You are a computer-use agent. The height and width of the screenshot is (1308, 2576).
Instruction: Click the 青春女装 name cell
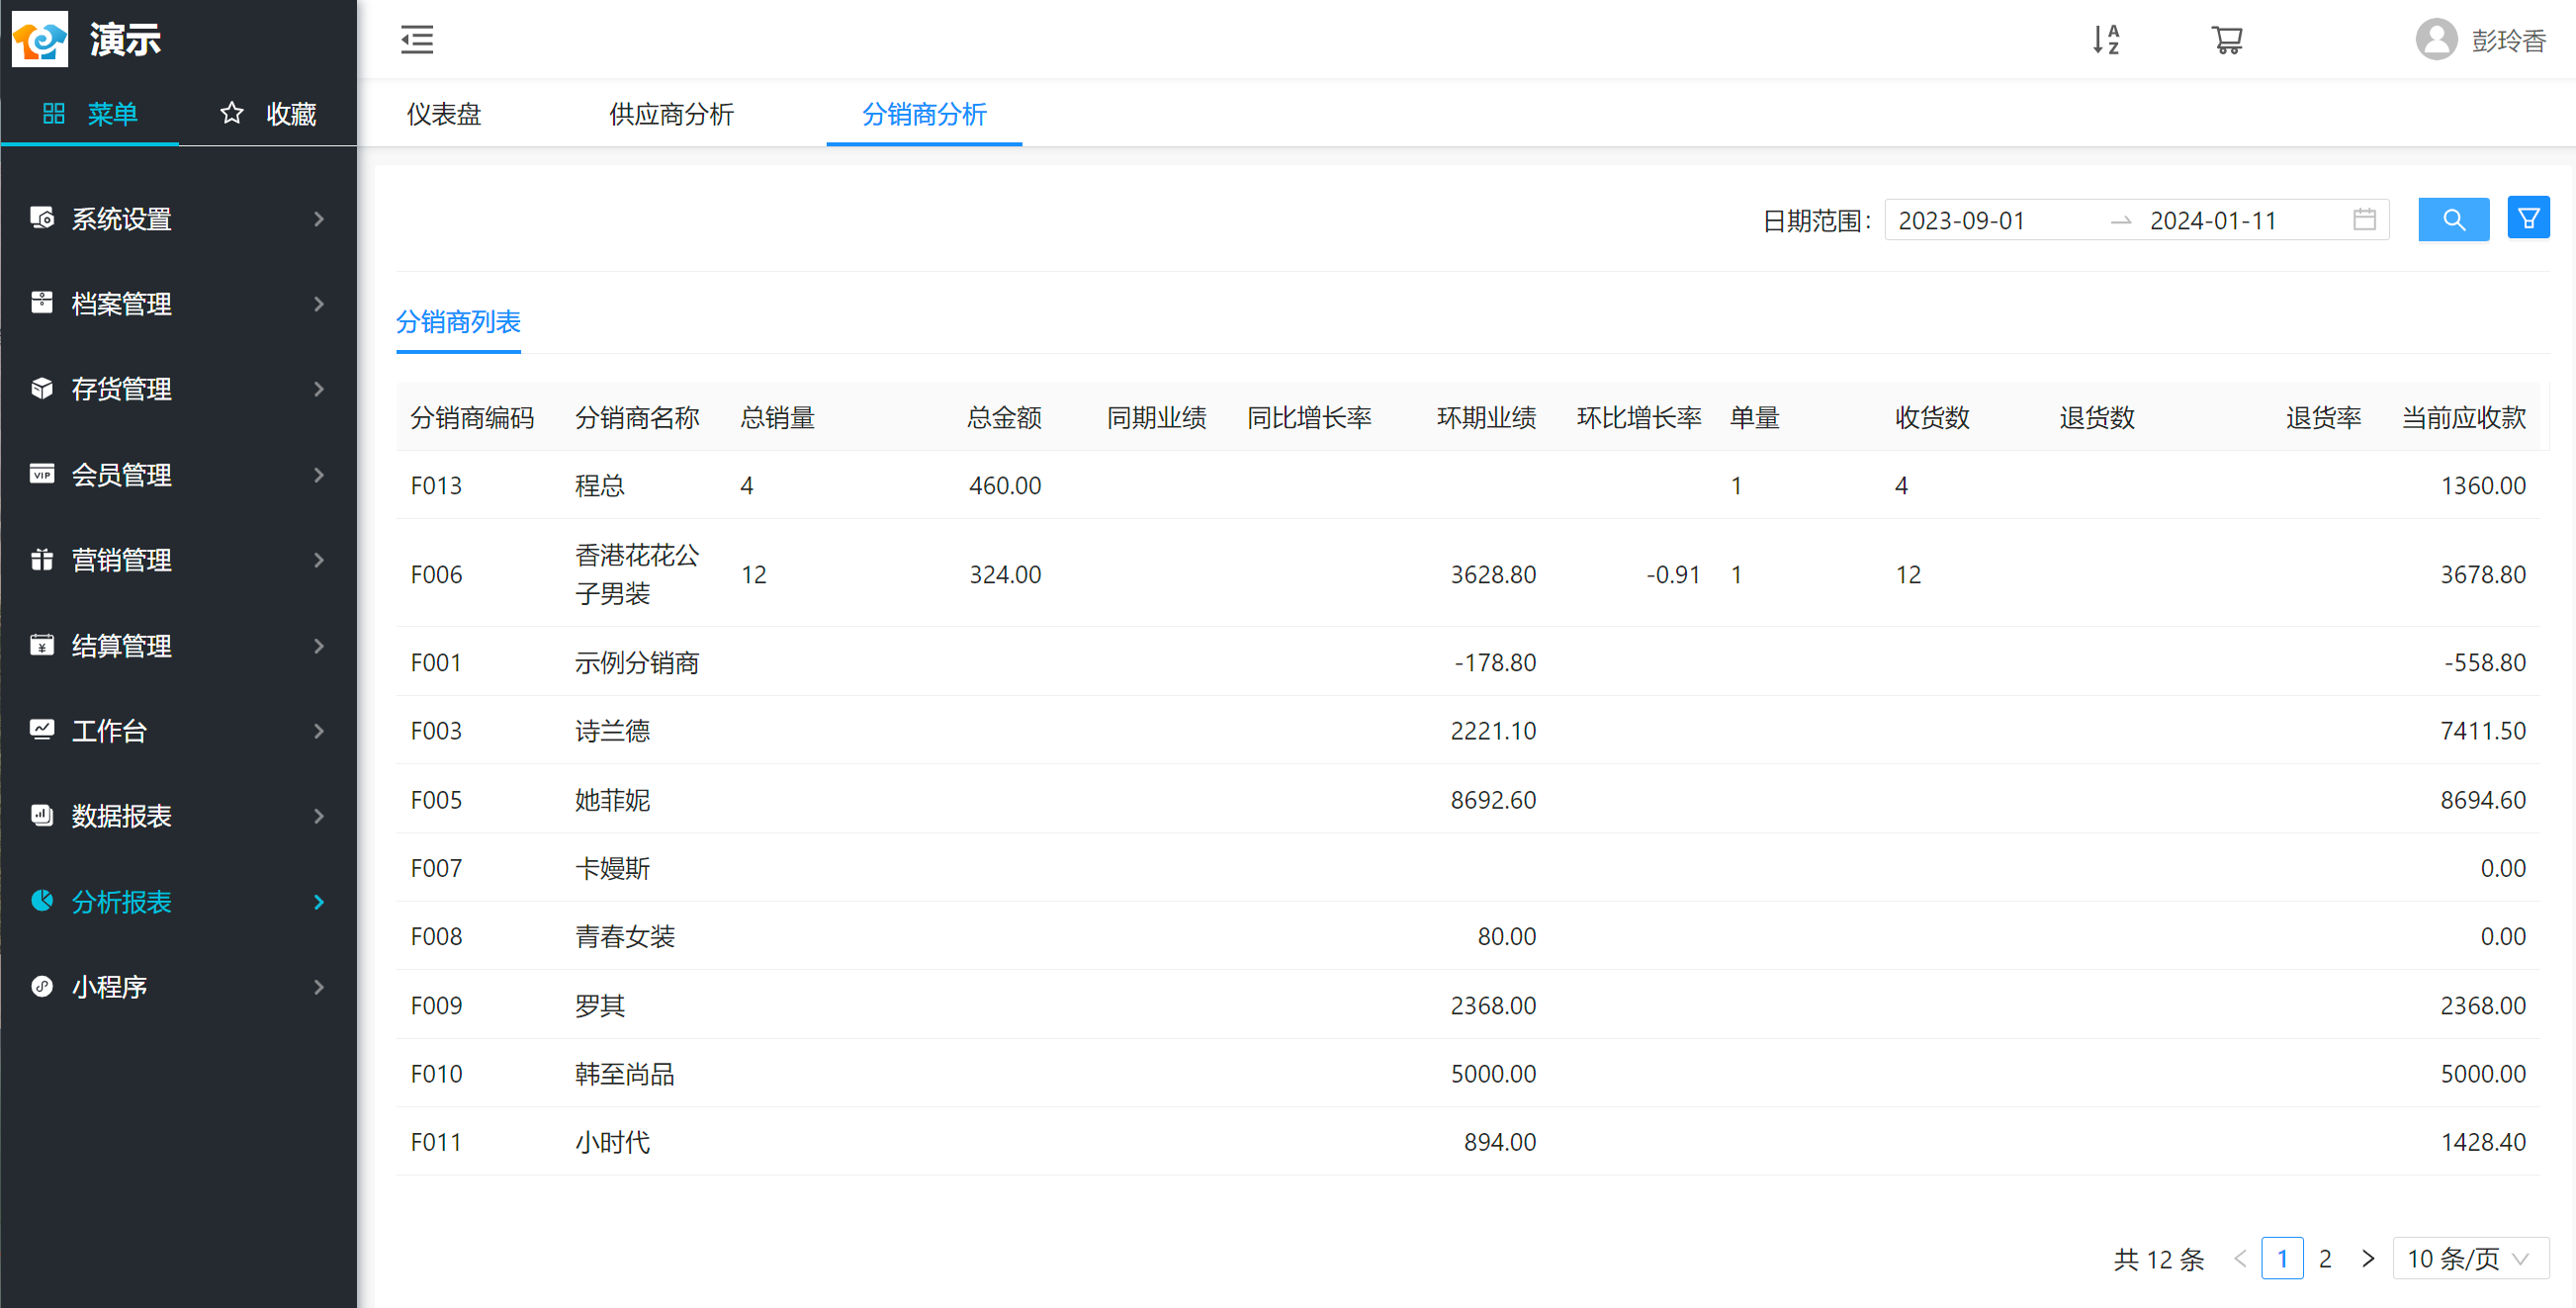625,936
